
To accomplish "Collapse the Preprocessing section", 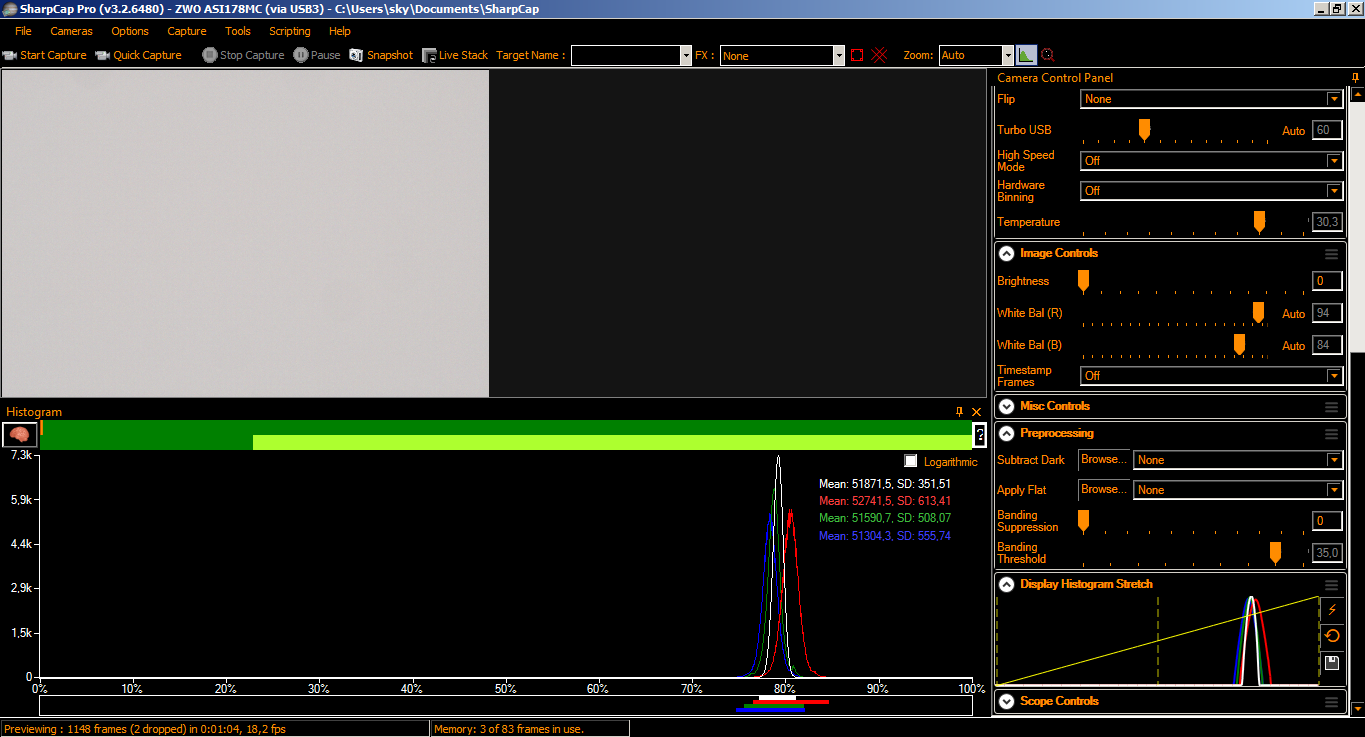I will (1006, 434).
